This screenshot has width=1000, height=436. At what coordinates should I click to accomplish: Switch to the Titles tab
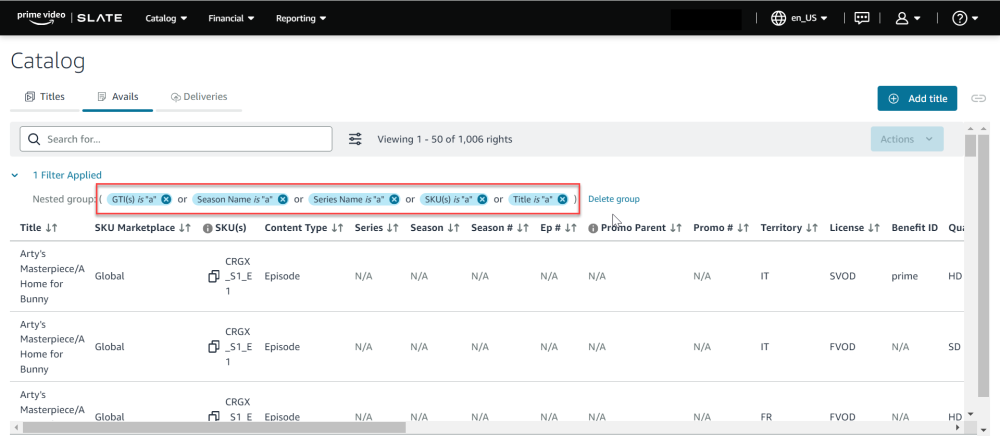tap(44, 97)
